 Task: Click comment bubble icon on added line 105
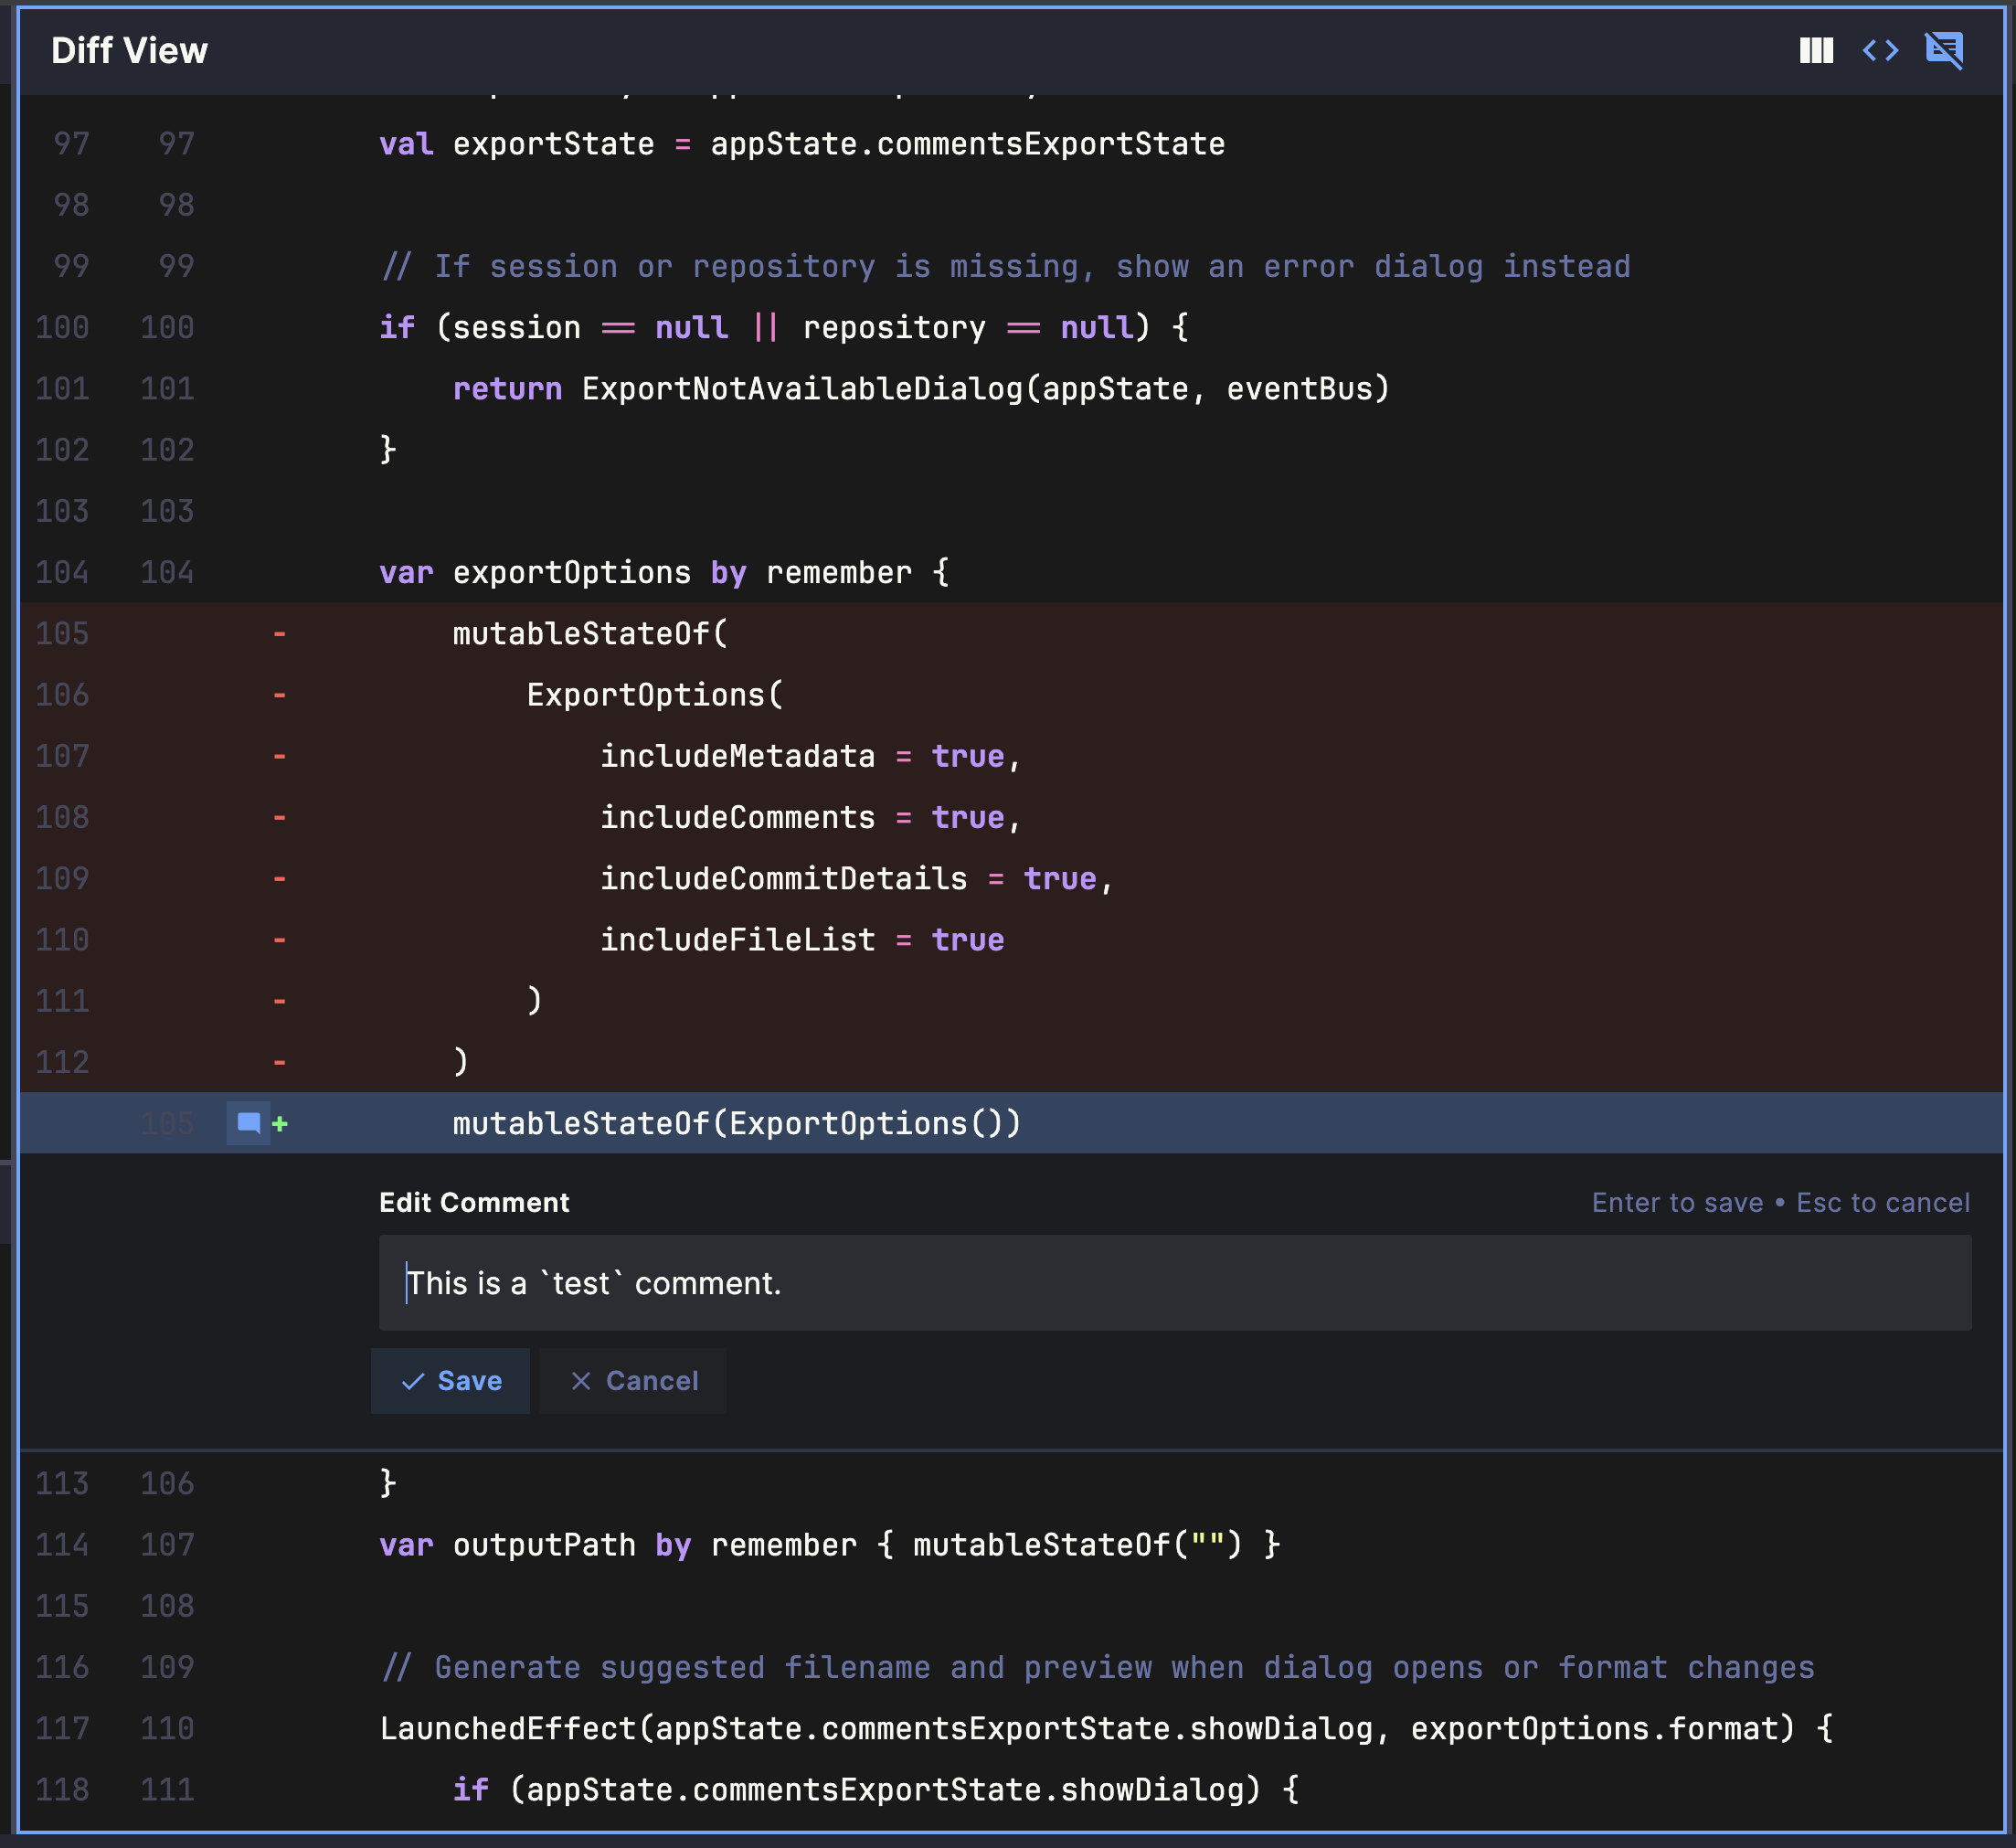[248, 1123]
